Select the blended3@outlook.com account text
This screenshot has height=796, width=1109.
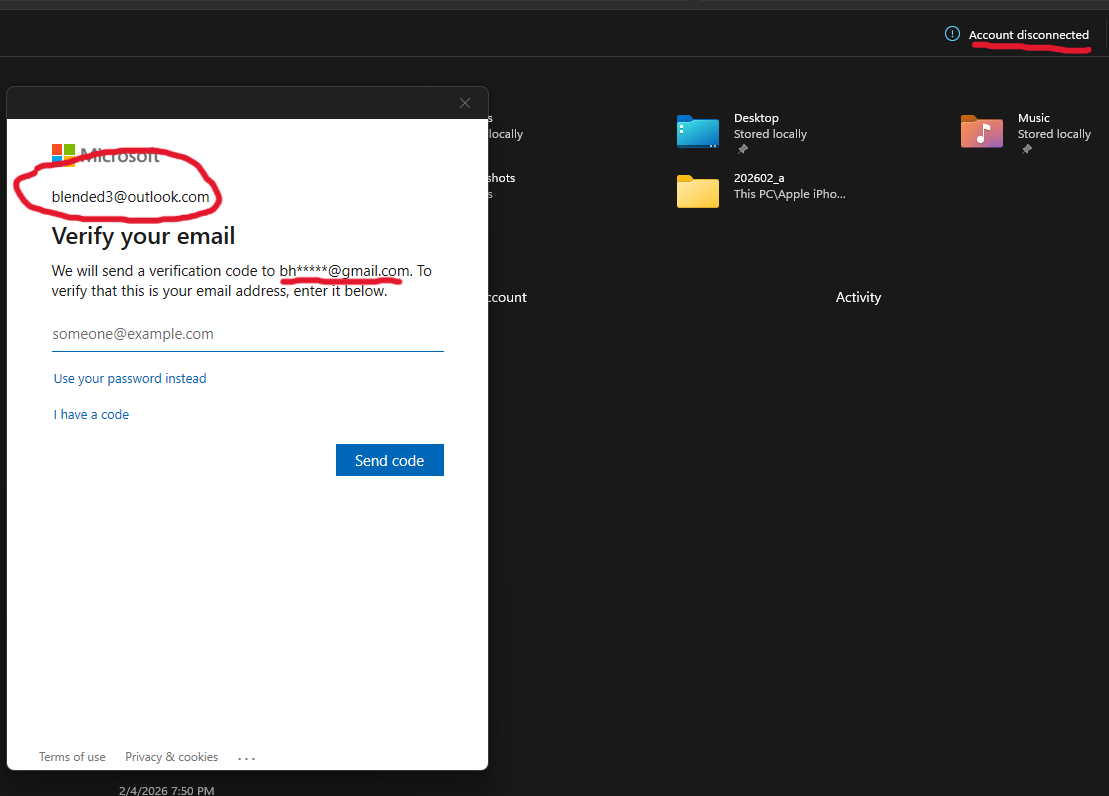[x=130, y=197]
